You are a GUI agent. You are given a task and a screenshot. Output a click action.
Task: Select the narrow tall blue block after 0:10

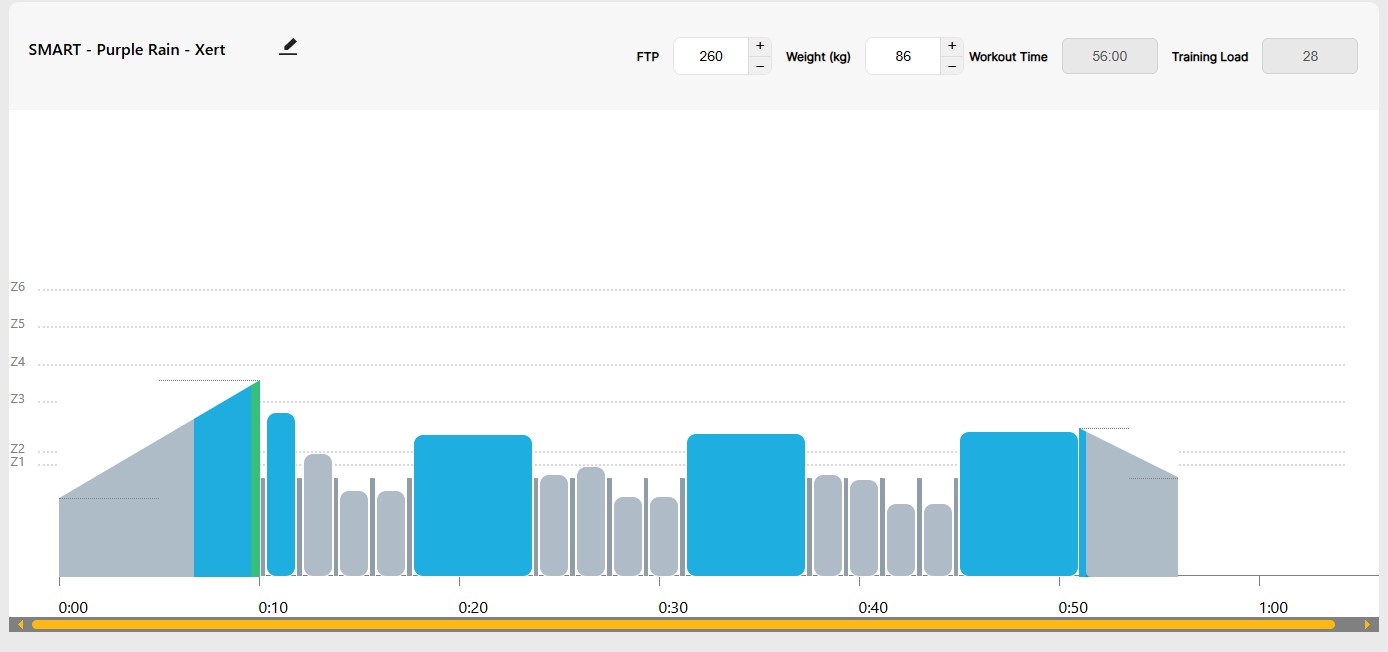point(281,495)
